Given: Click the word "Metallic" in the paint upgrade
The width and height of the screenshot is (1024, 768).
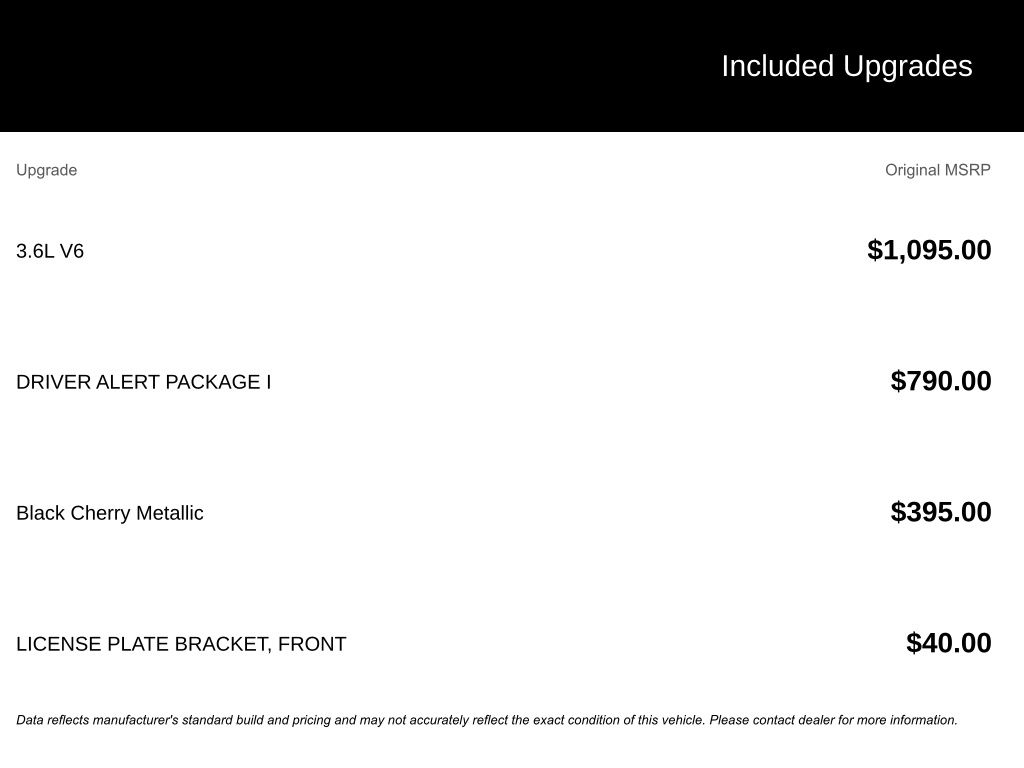Looking at the screenshot, I should click(169, 513).
